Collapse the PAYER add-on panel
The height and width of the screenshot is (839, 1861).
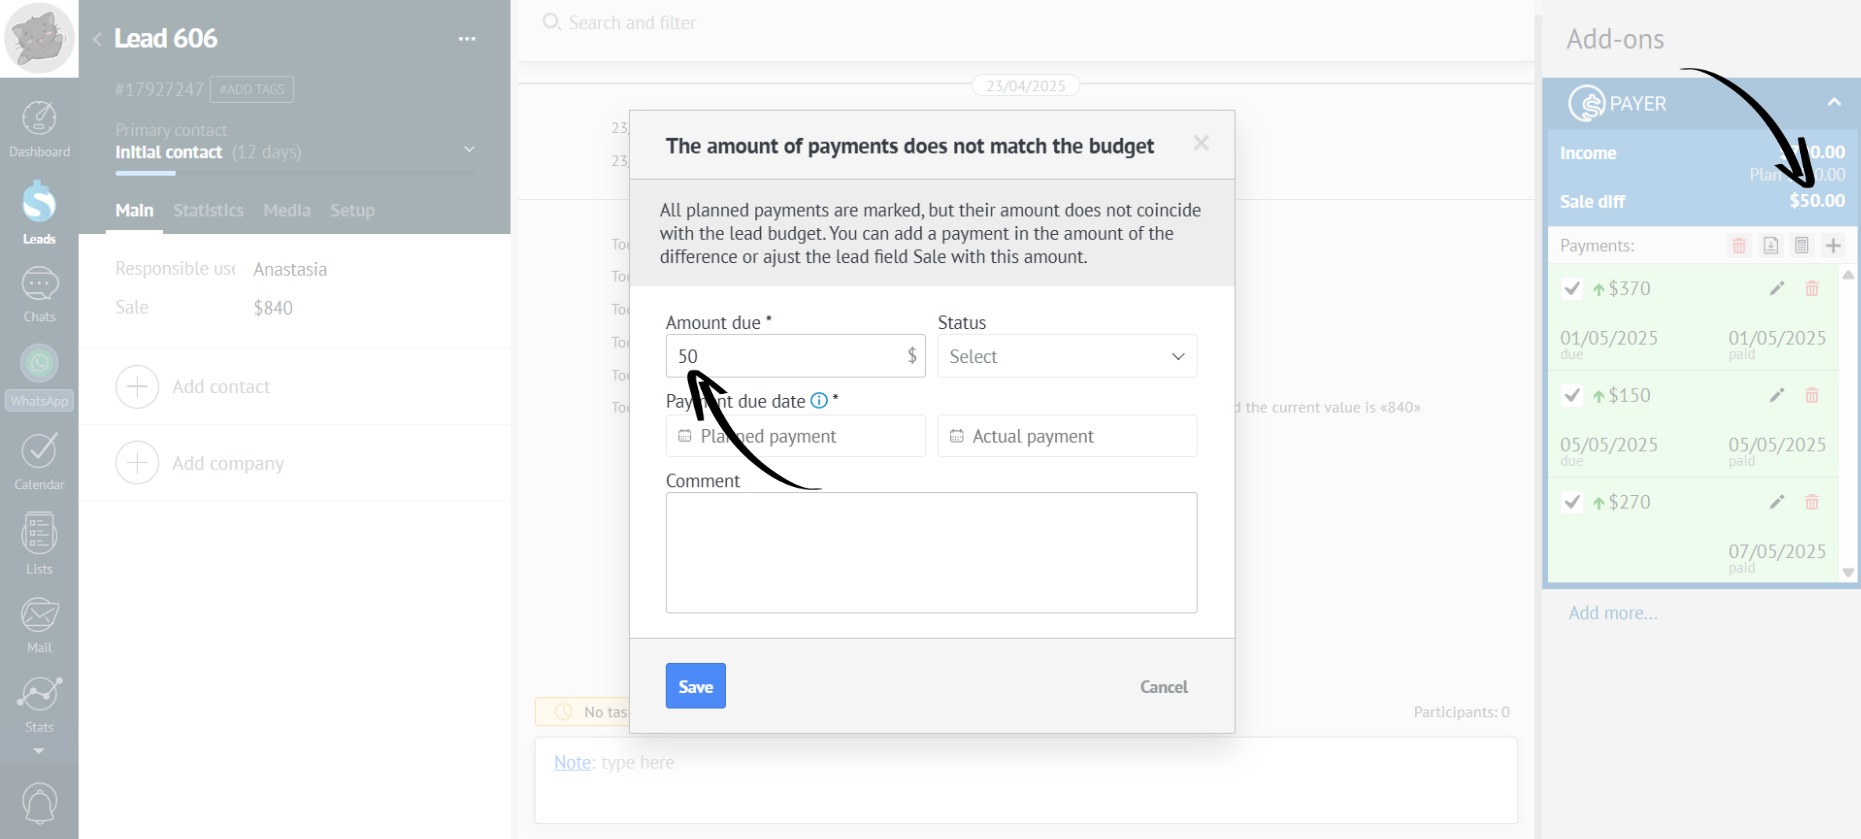[1834, 103]
